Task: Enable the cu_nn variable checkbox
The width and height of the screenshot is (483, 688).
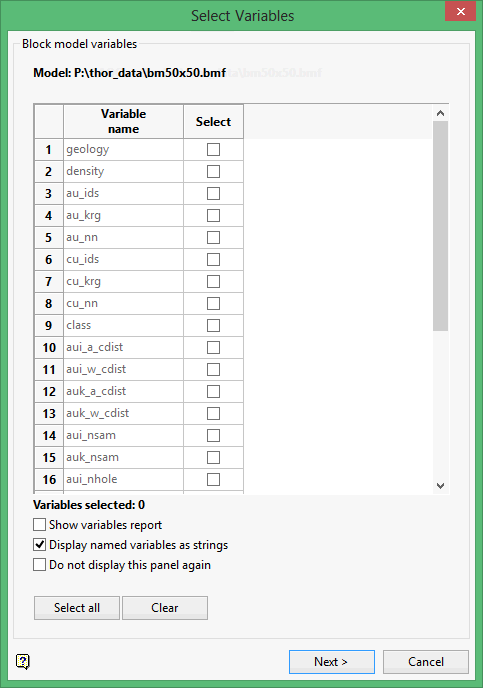Action: [213, 304]
